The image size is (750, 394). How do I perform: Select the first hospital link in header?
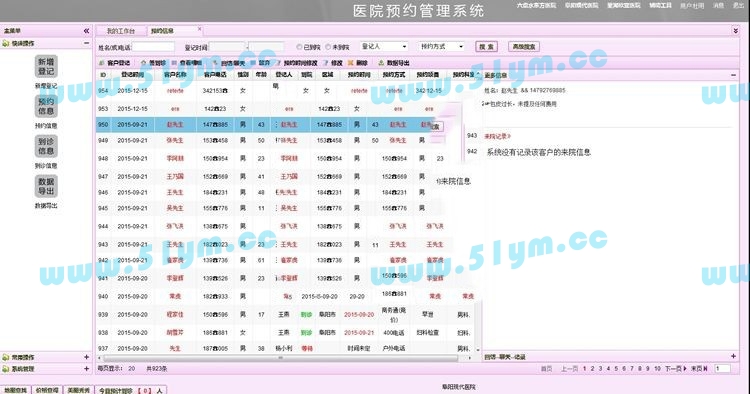[536, 6]
